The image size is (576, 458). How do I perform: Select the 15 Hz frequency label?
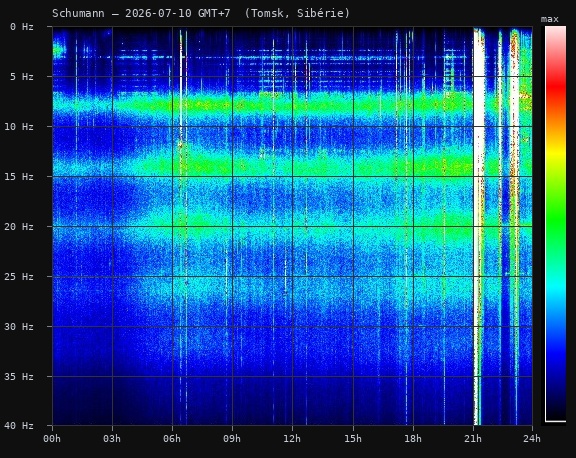pos(19,176)
